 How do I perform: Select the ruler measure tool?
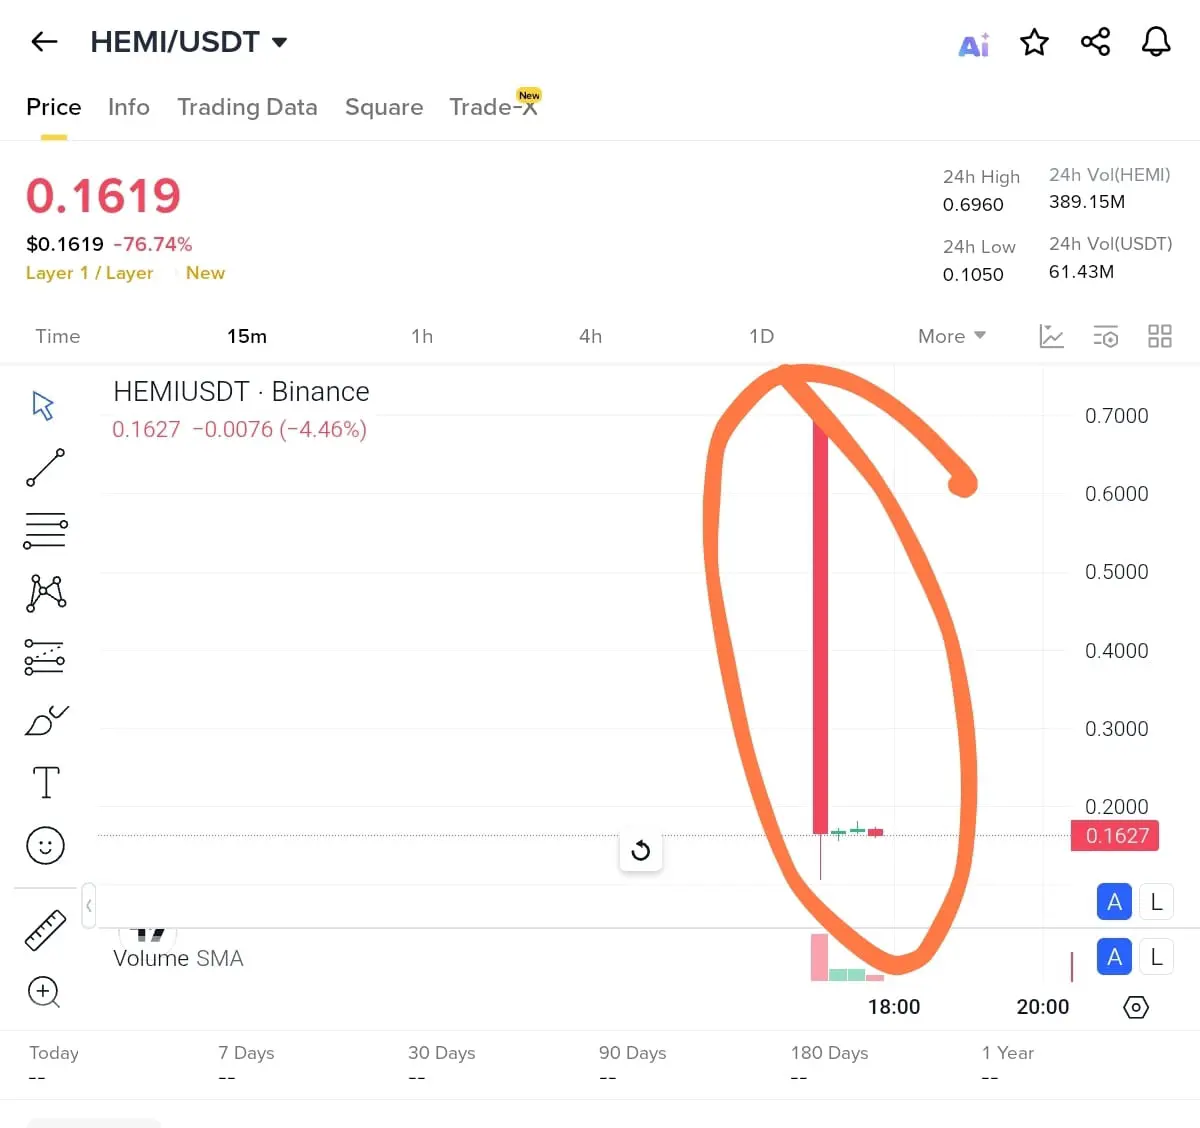45,930
